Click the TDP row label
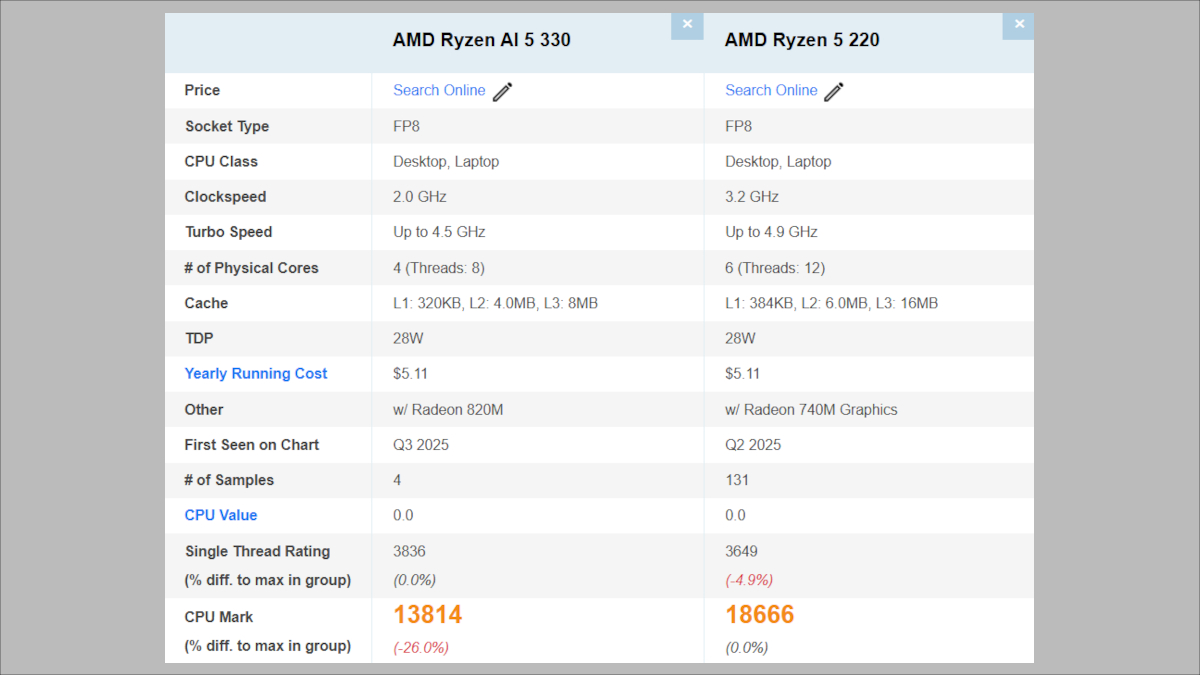Screen dimensions: 1200x675 click(198, 338)
